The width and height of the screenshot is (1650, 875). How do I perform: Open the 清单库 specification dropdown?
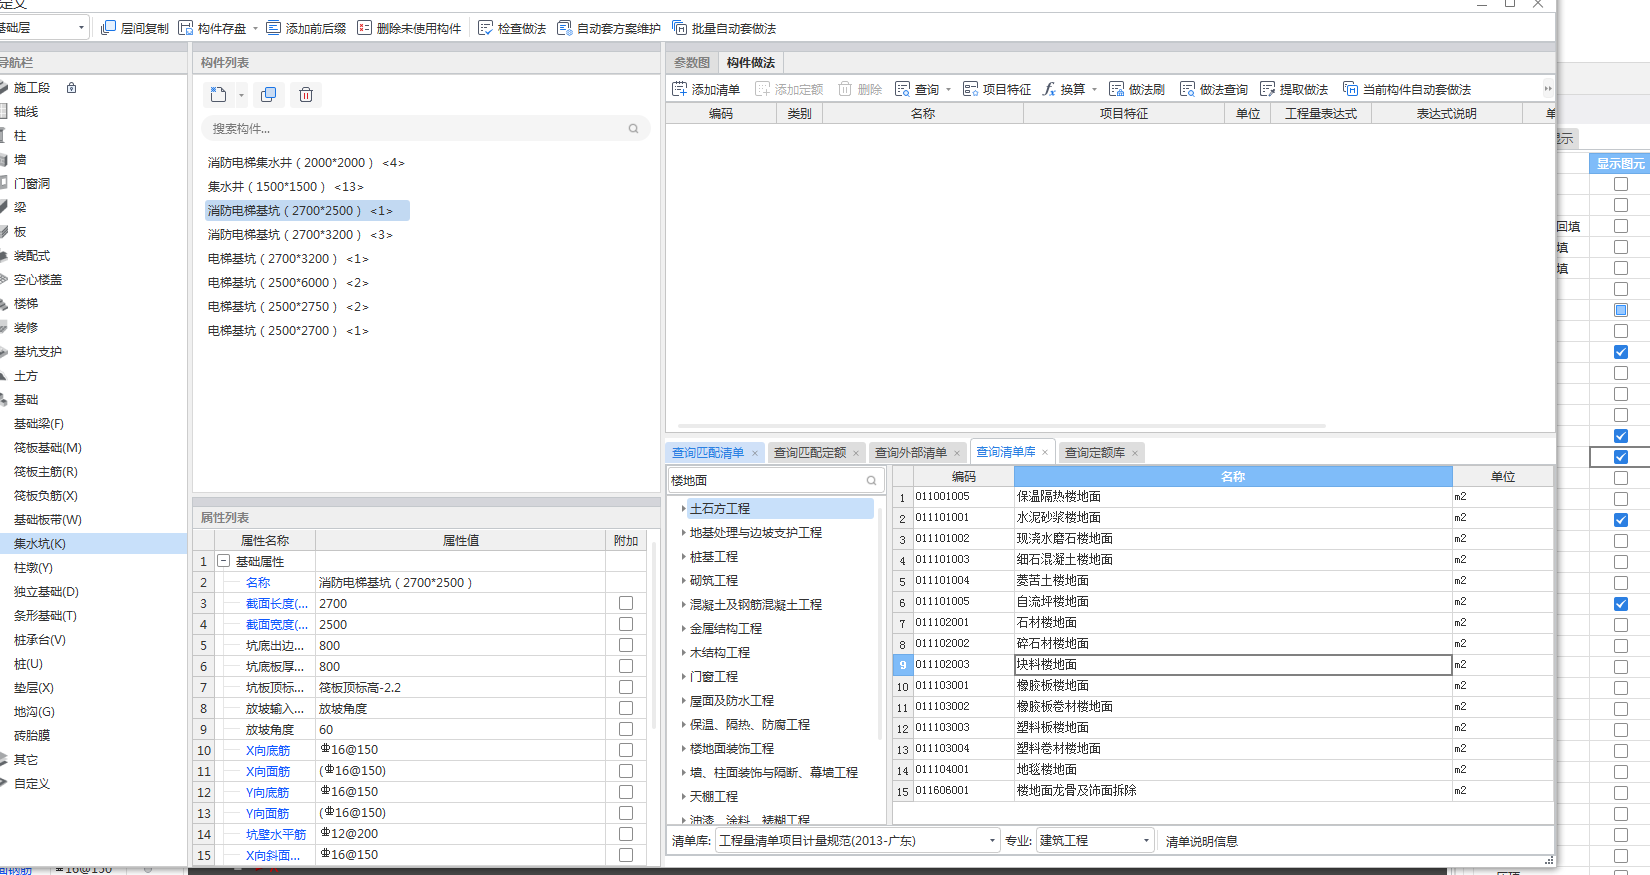coord(992,841)
